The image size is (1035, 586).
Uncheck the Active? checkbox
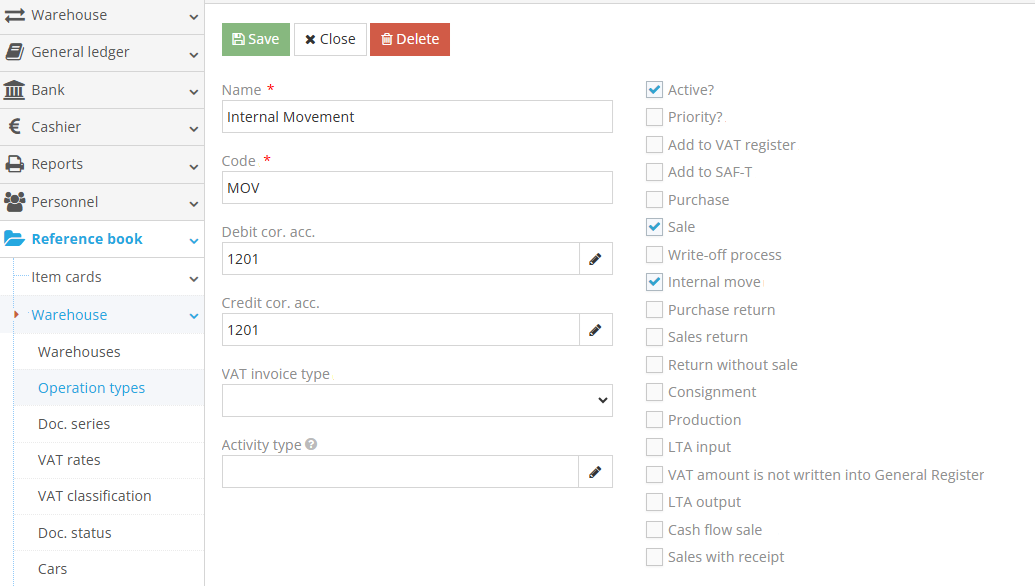click(x=654, y=90)
